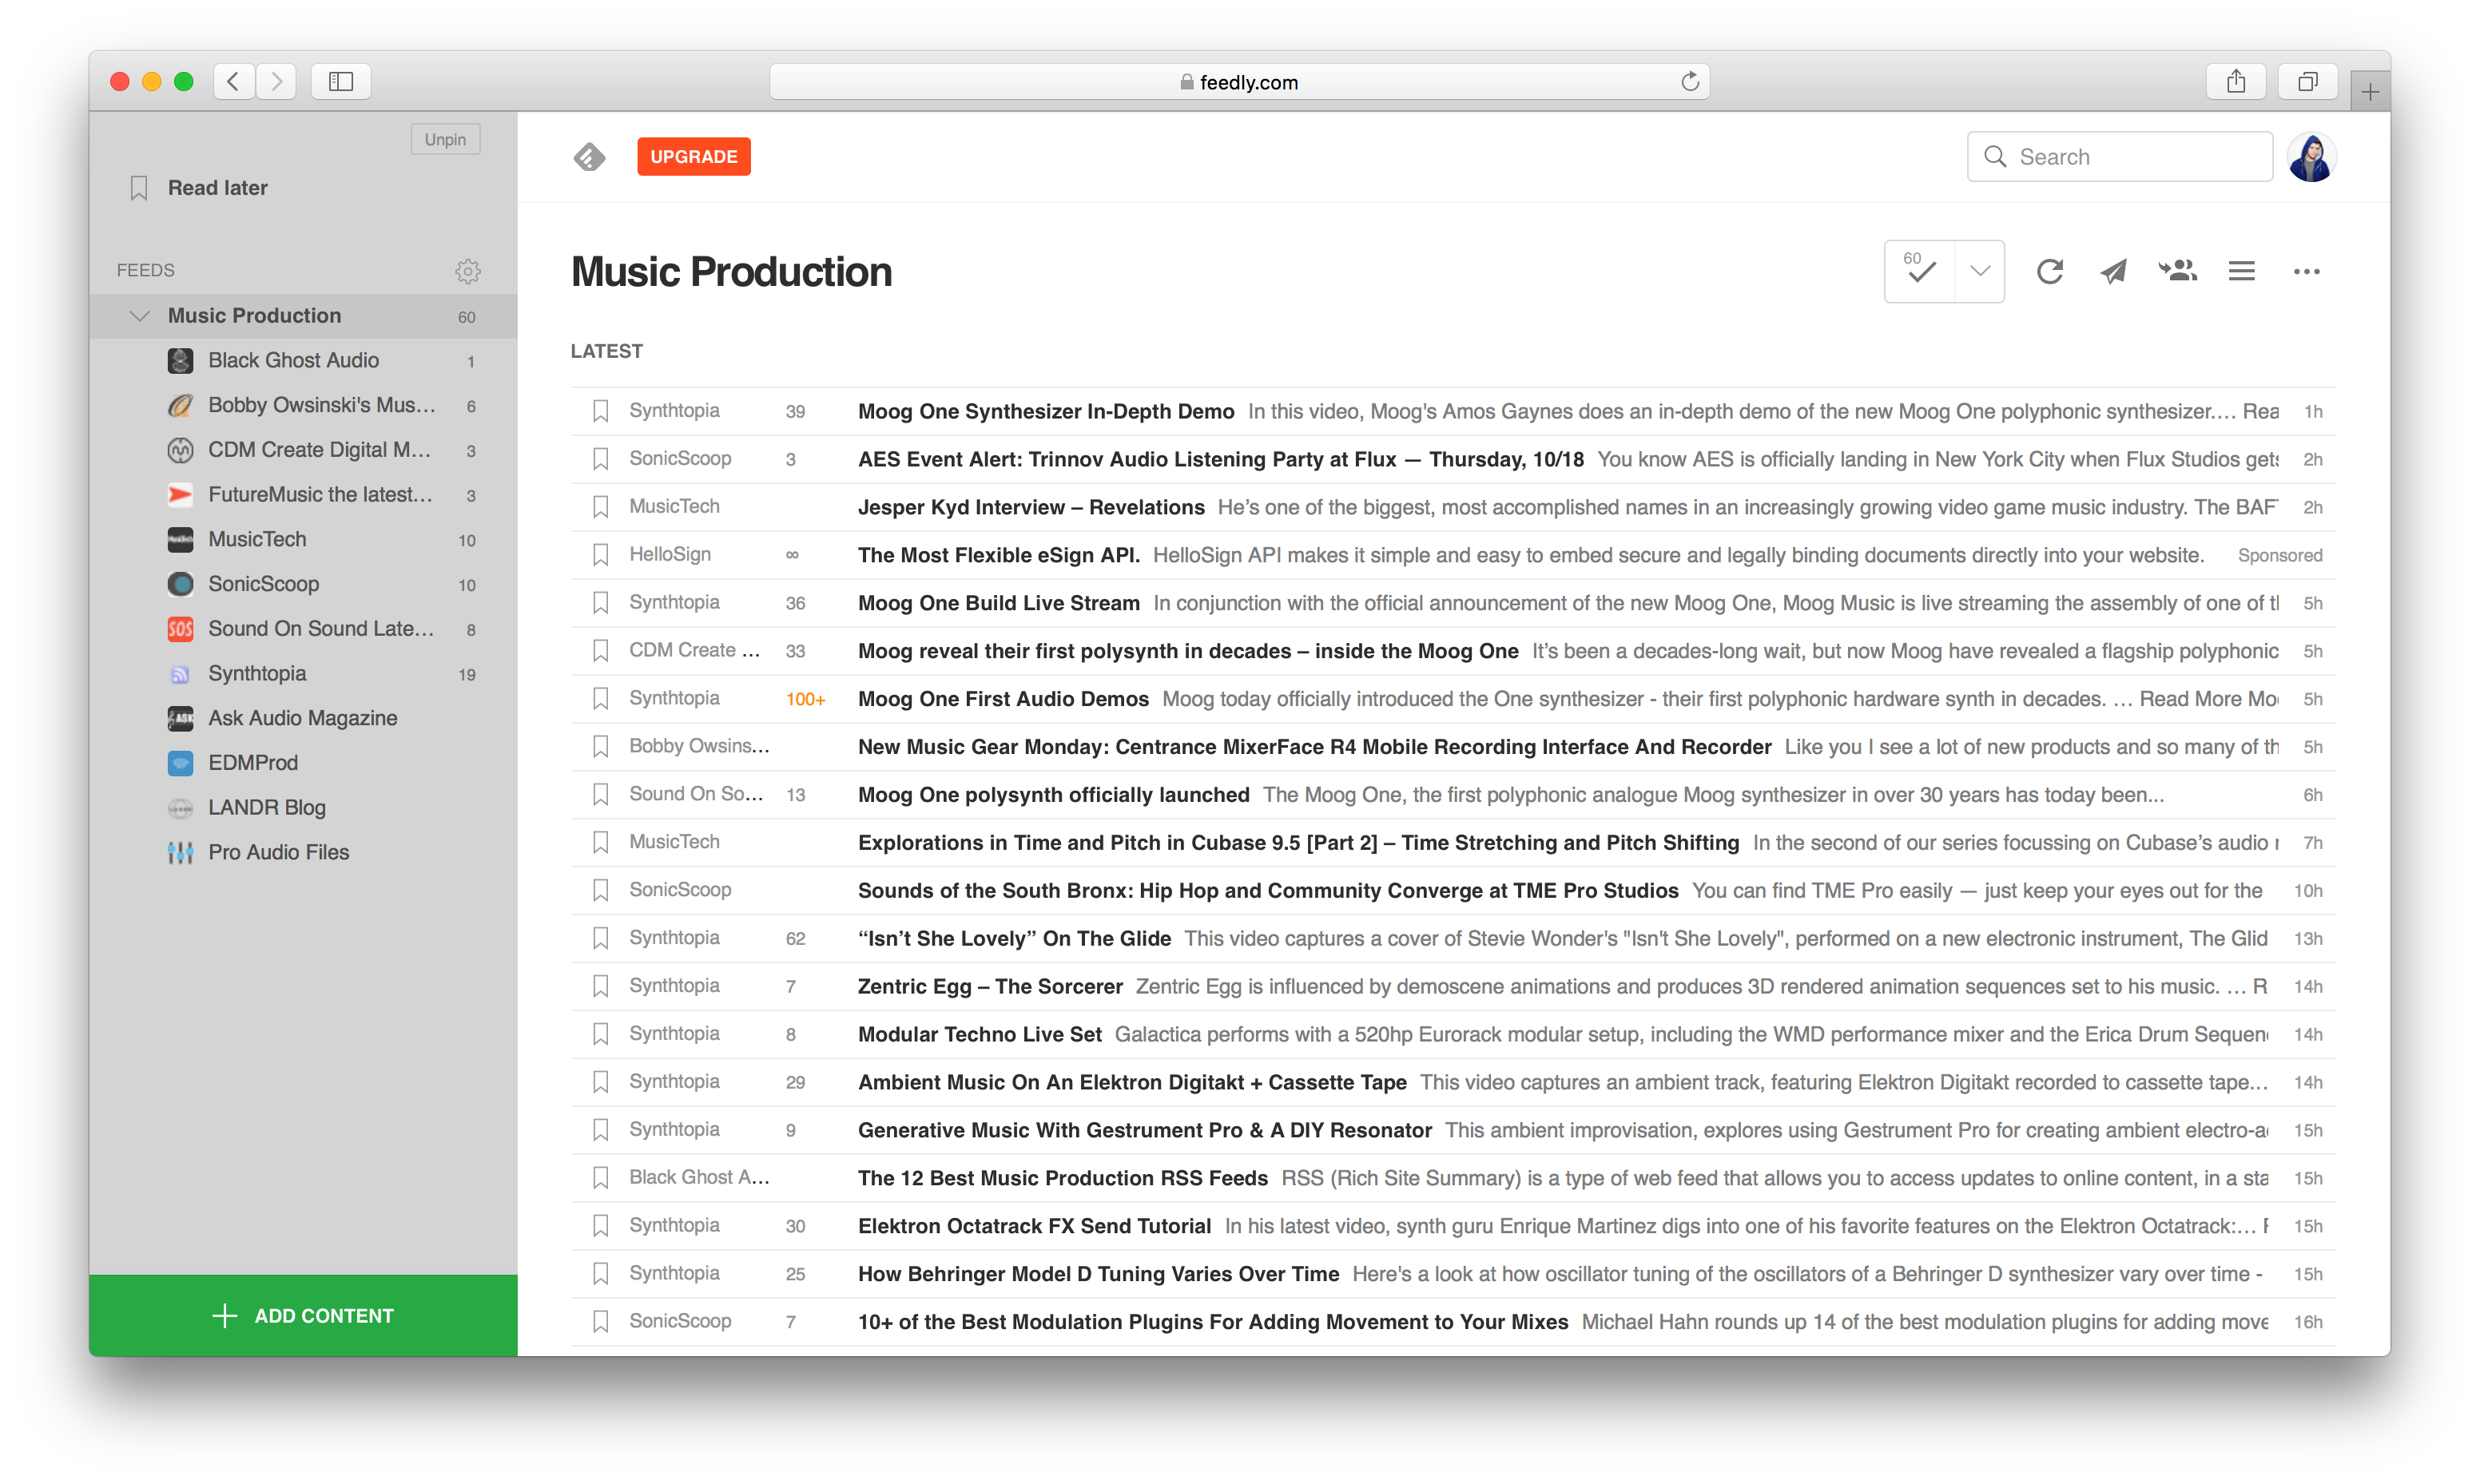Select the Music Production category row

click(x=303, y=316)
